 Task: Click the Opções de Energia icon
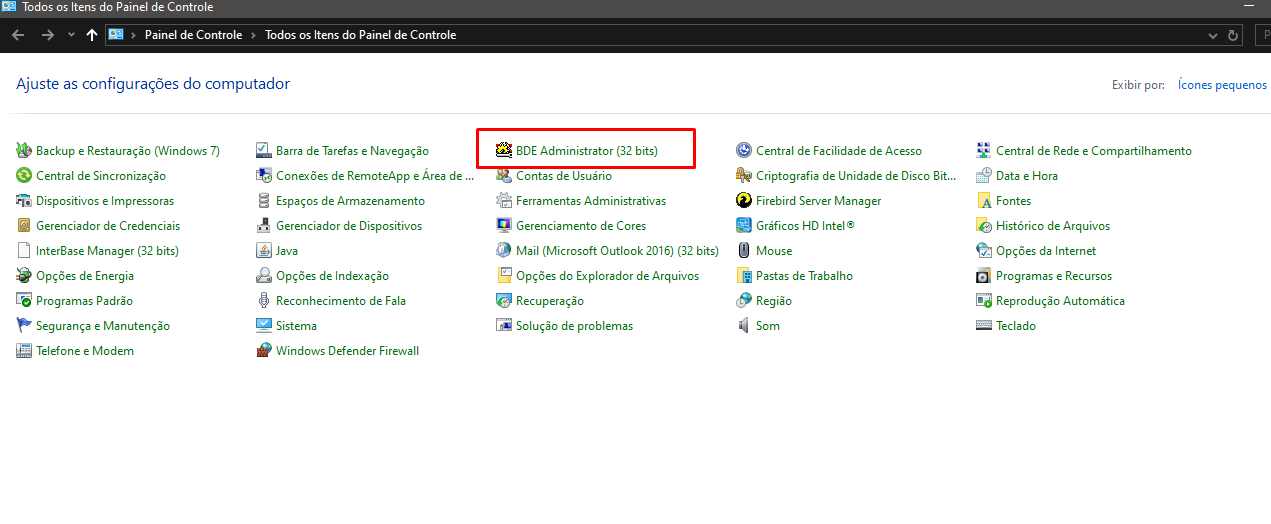tap(25, 276)
